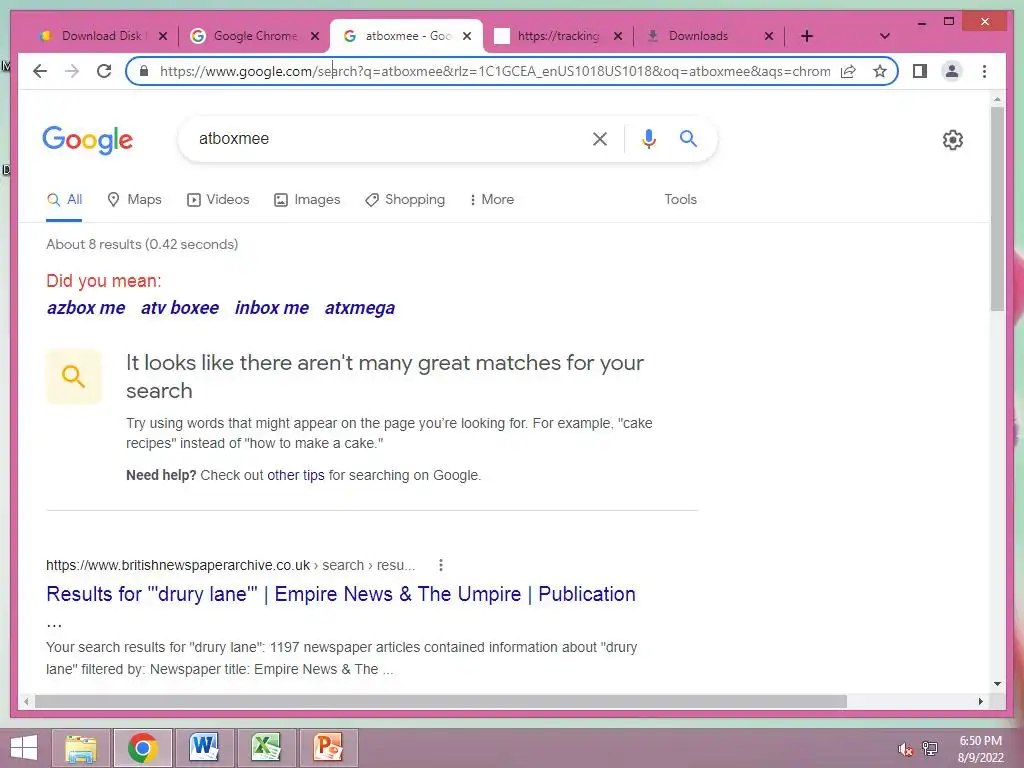Select the Images results tab
The image size is (1024, 768).
click(307, 199)
